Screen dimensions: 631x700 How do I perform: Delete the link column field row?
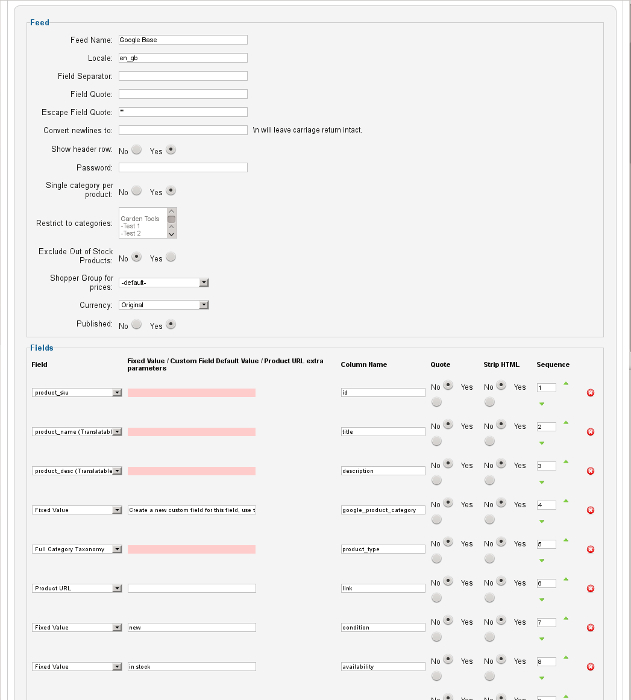[x=590, y=588]
